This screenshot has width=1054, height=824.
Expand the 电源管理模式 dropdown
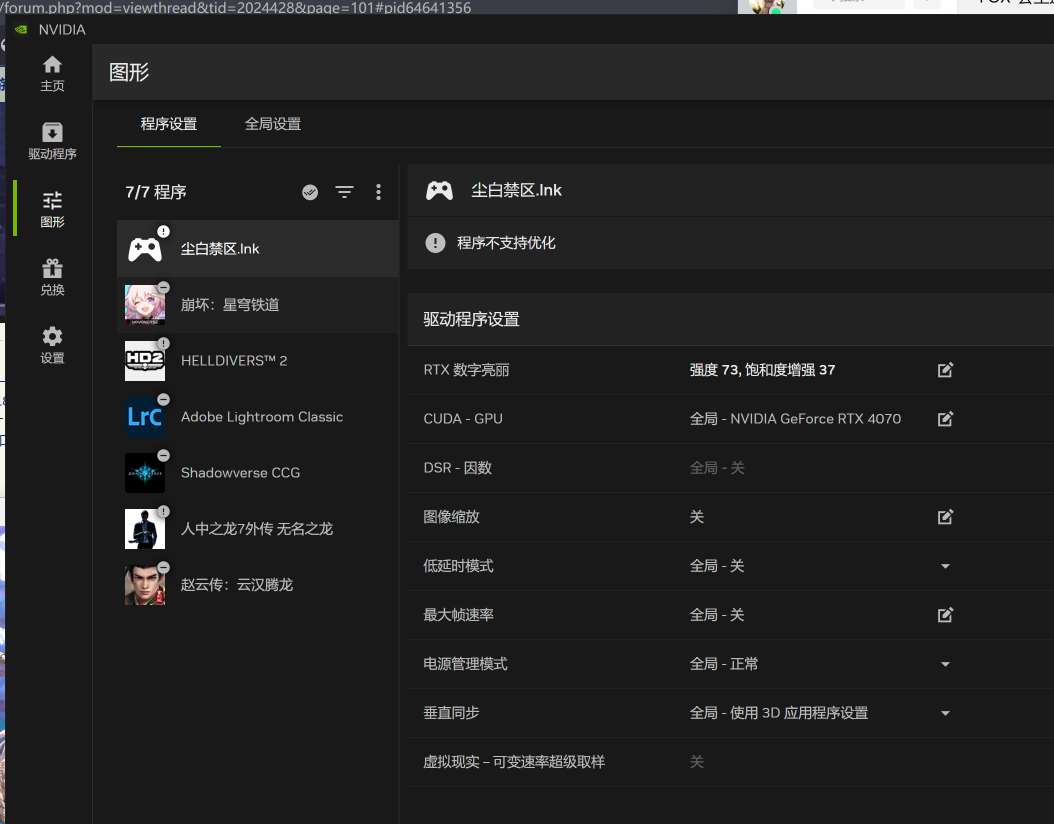click(945, 664)
